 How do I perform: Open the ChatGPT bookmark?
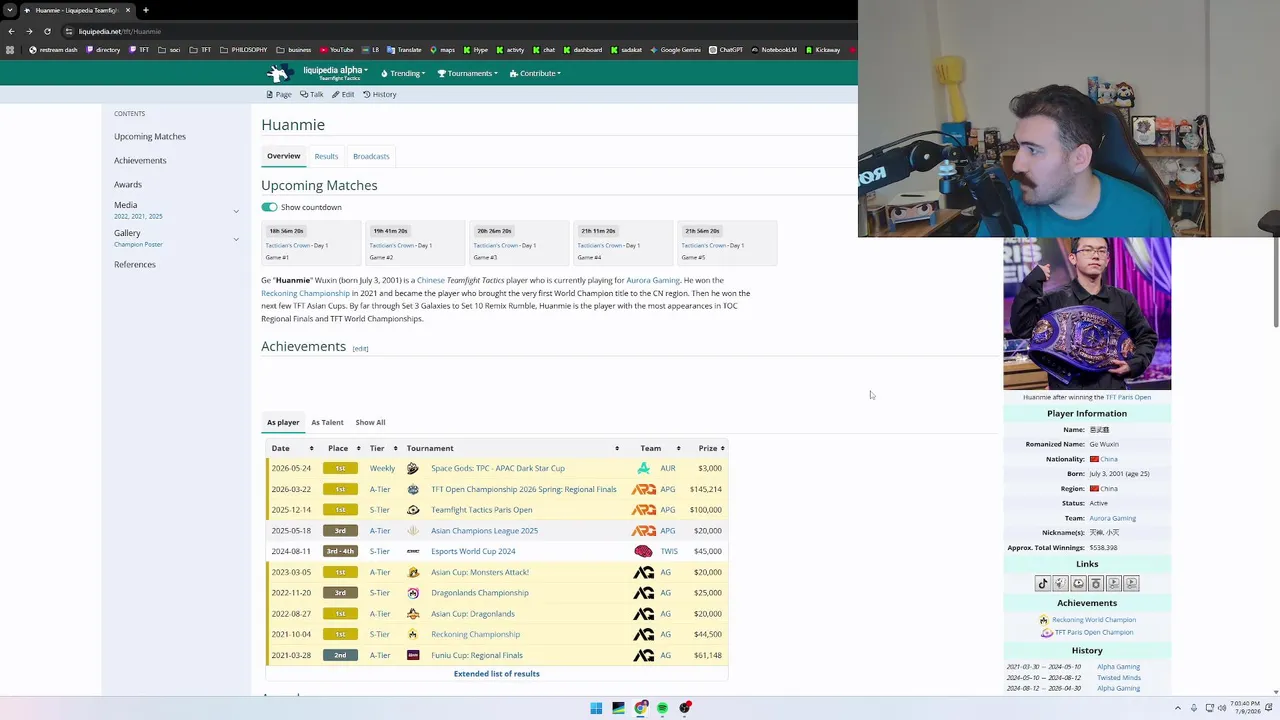[726, 50]
